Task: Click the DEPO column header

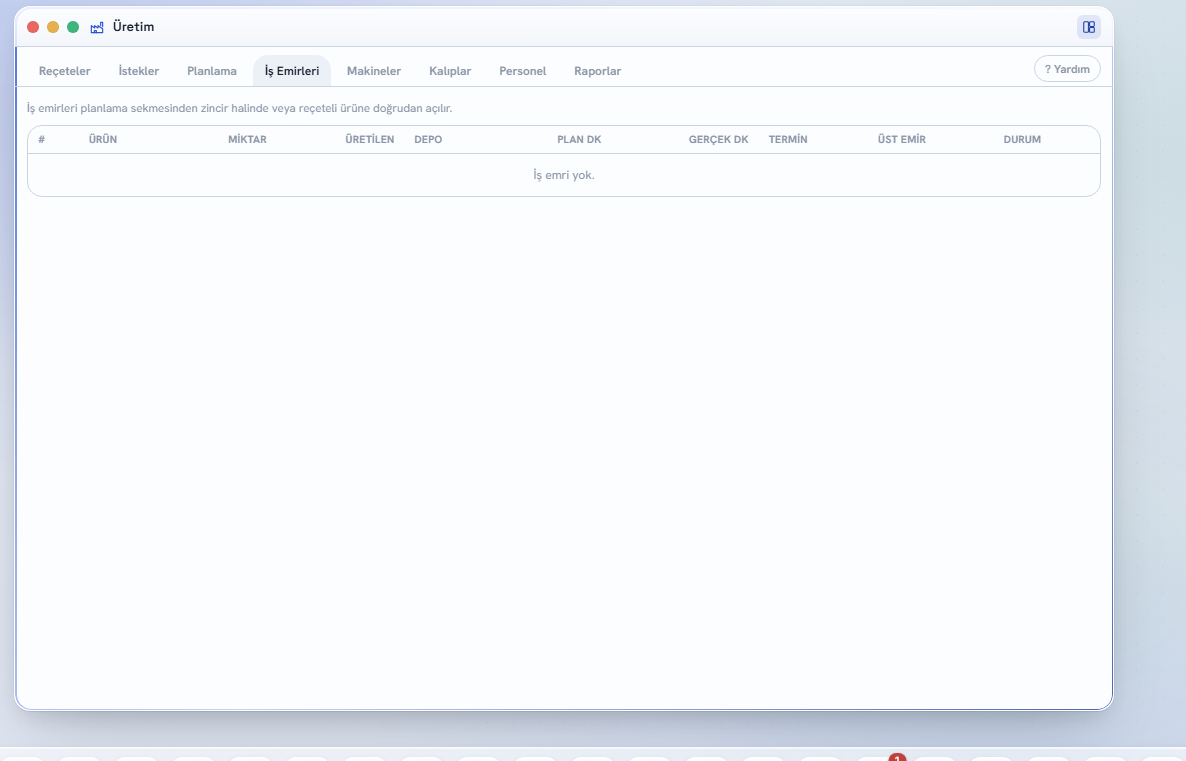Action: [x=428, y=139]
